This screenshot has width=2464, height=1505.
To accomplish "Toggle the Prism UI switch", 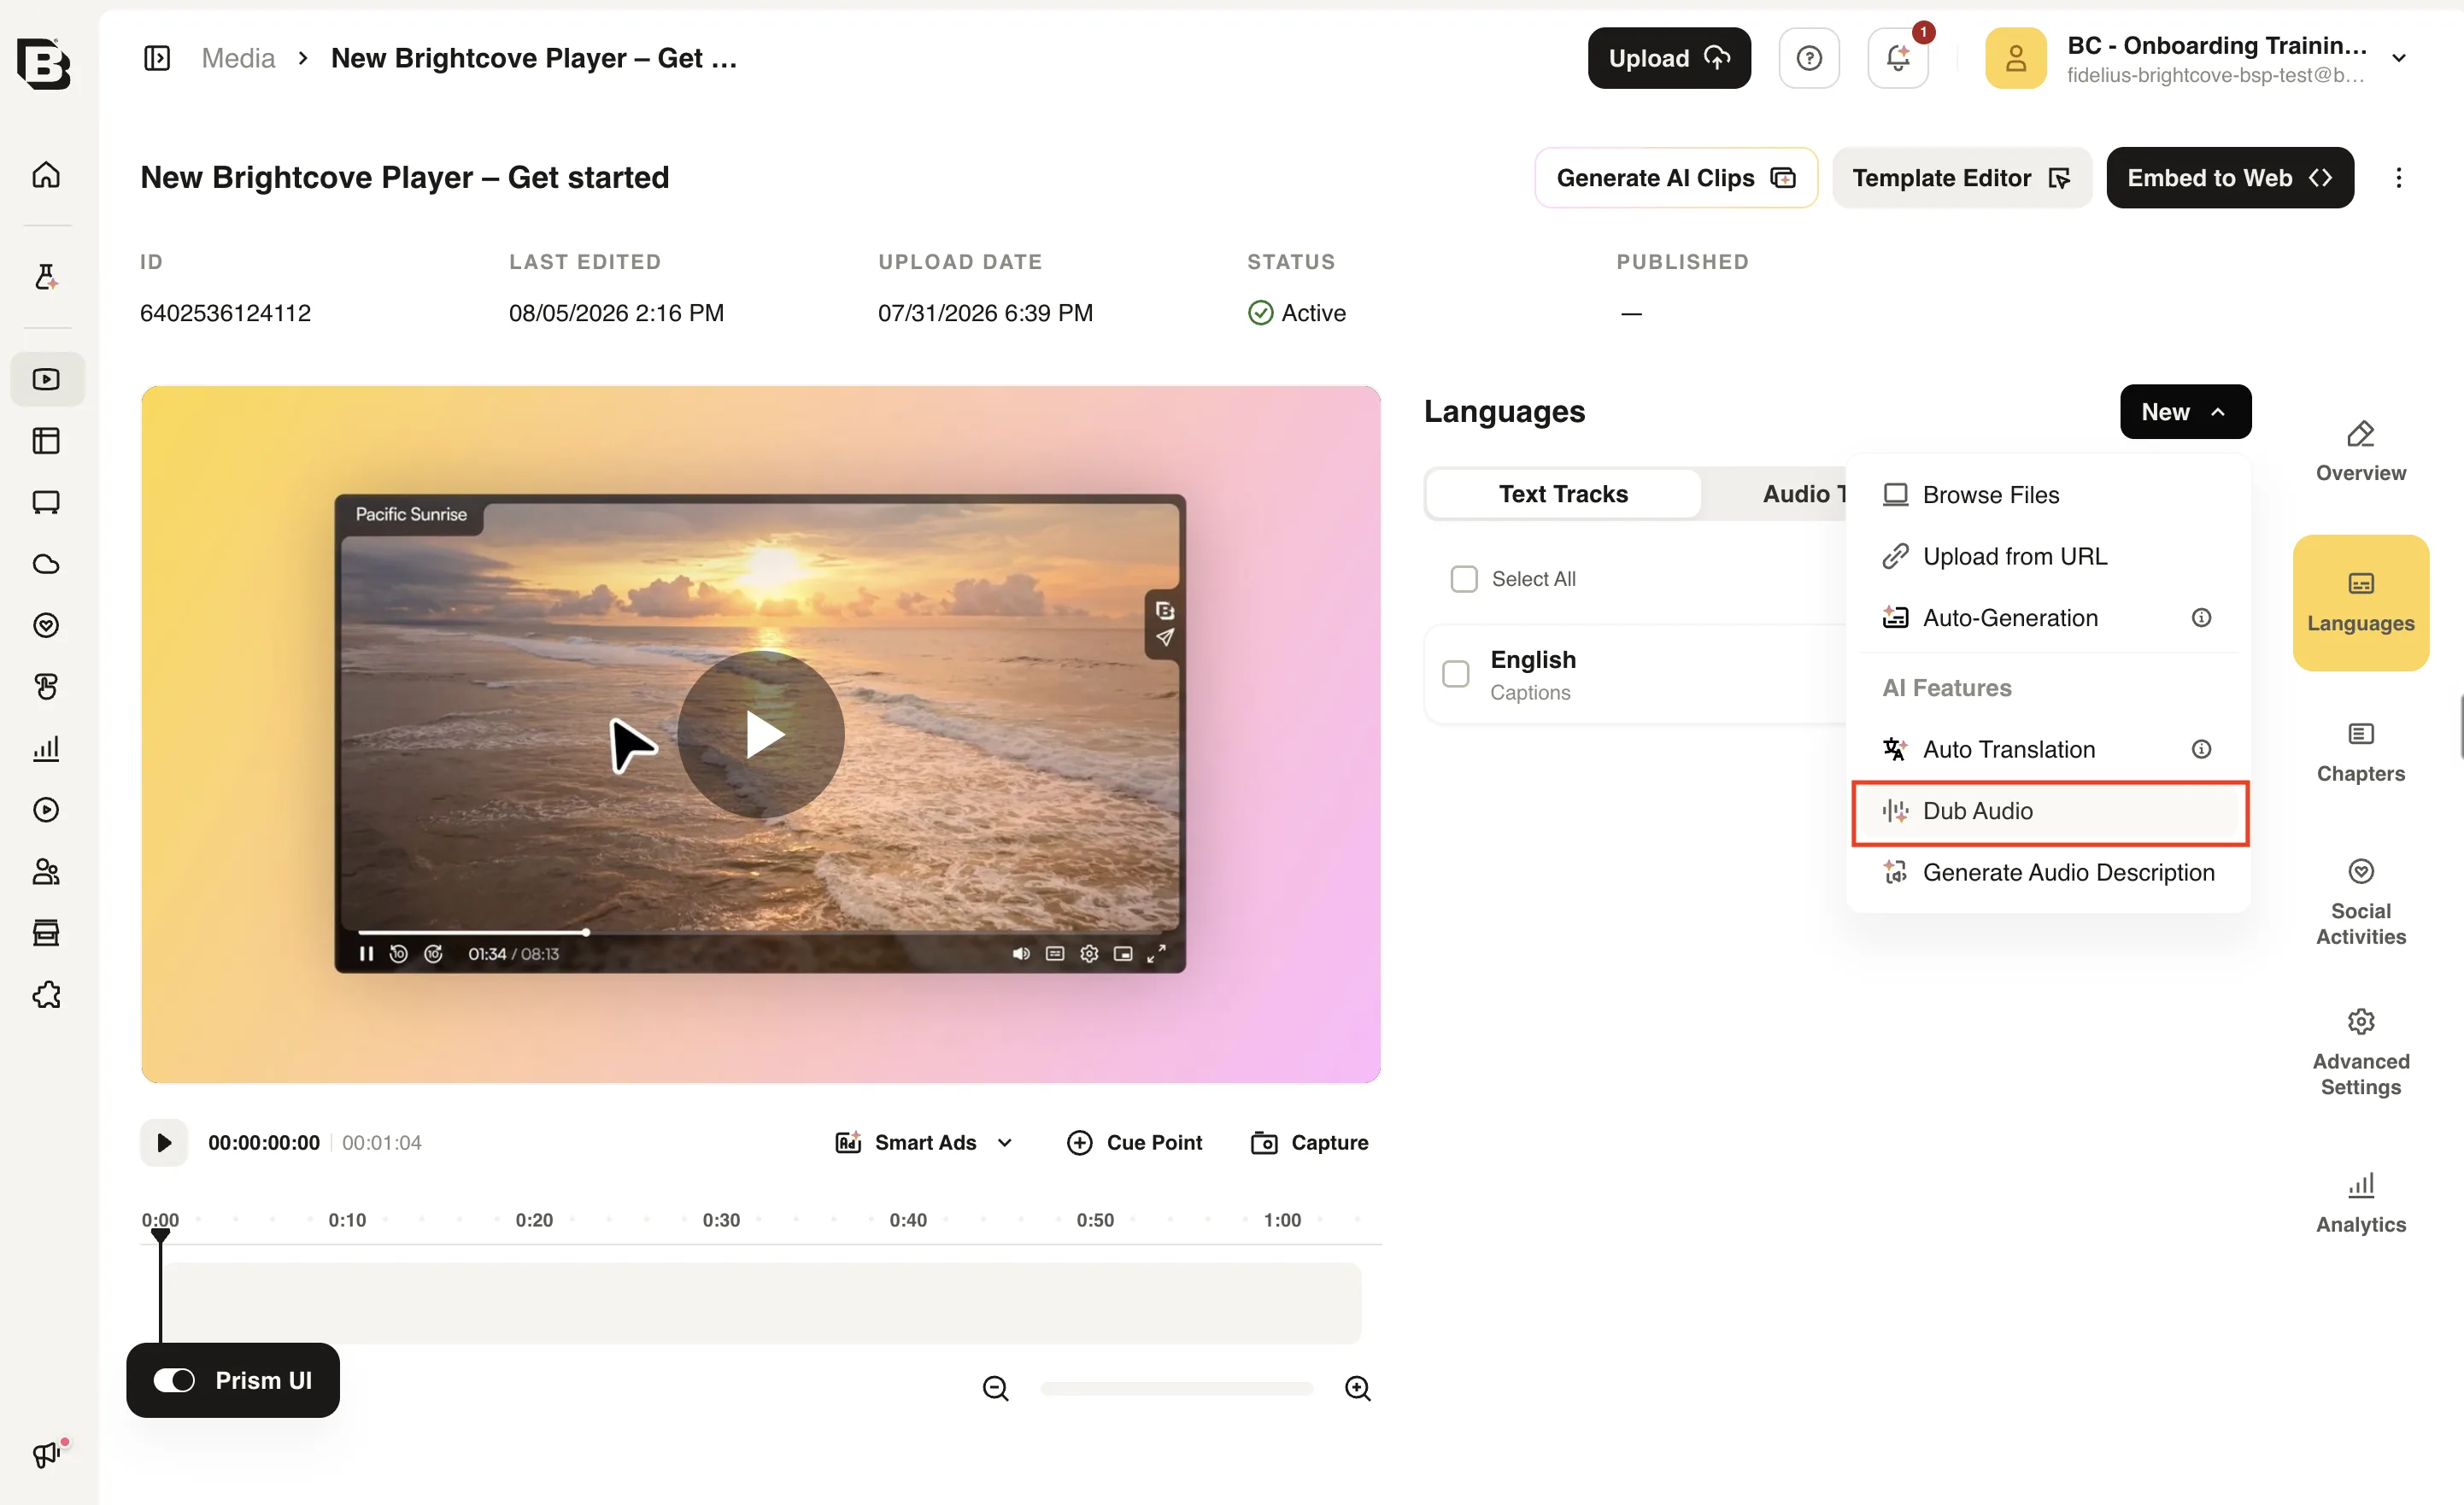I will [x=174, y=1380].
